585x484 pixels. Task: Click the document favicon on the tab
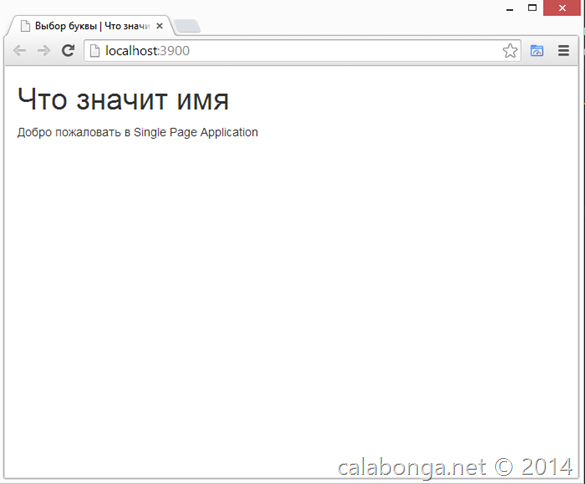pos(25,26)
